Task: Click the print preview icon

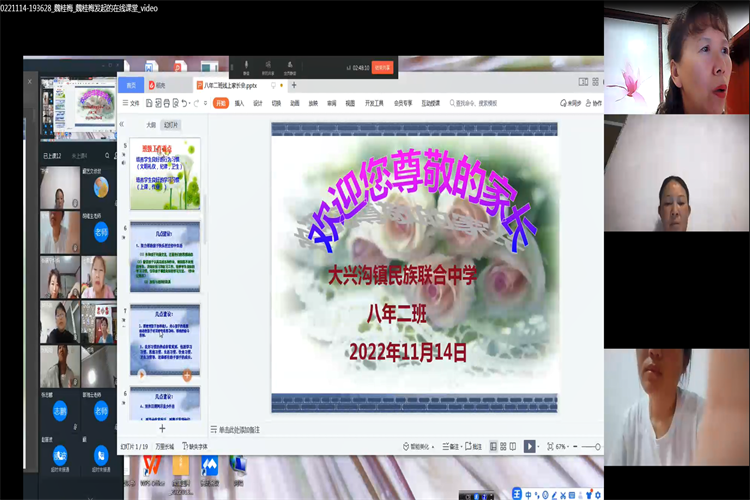Action: (176, 103)
